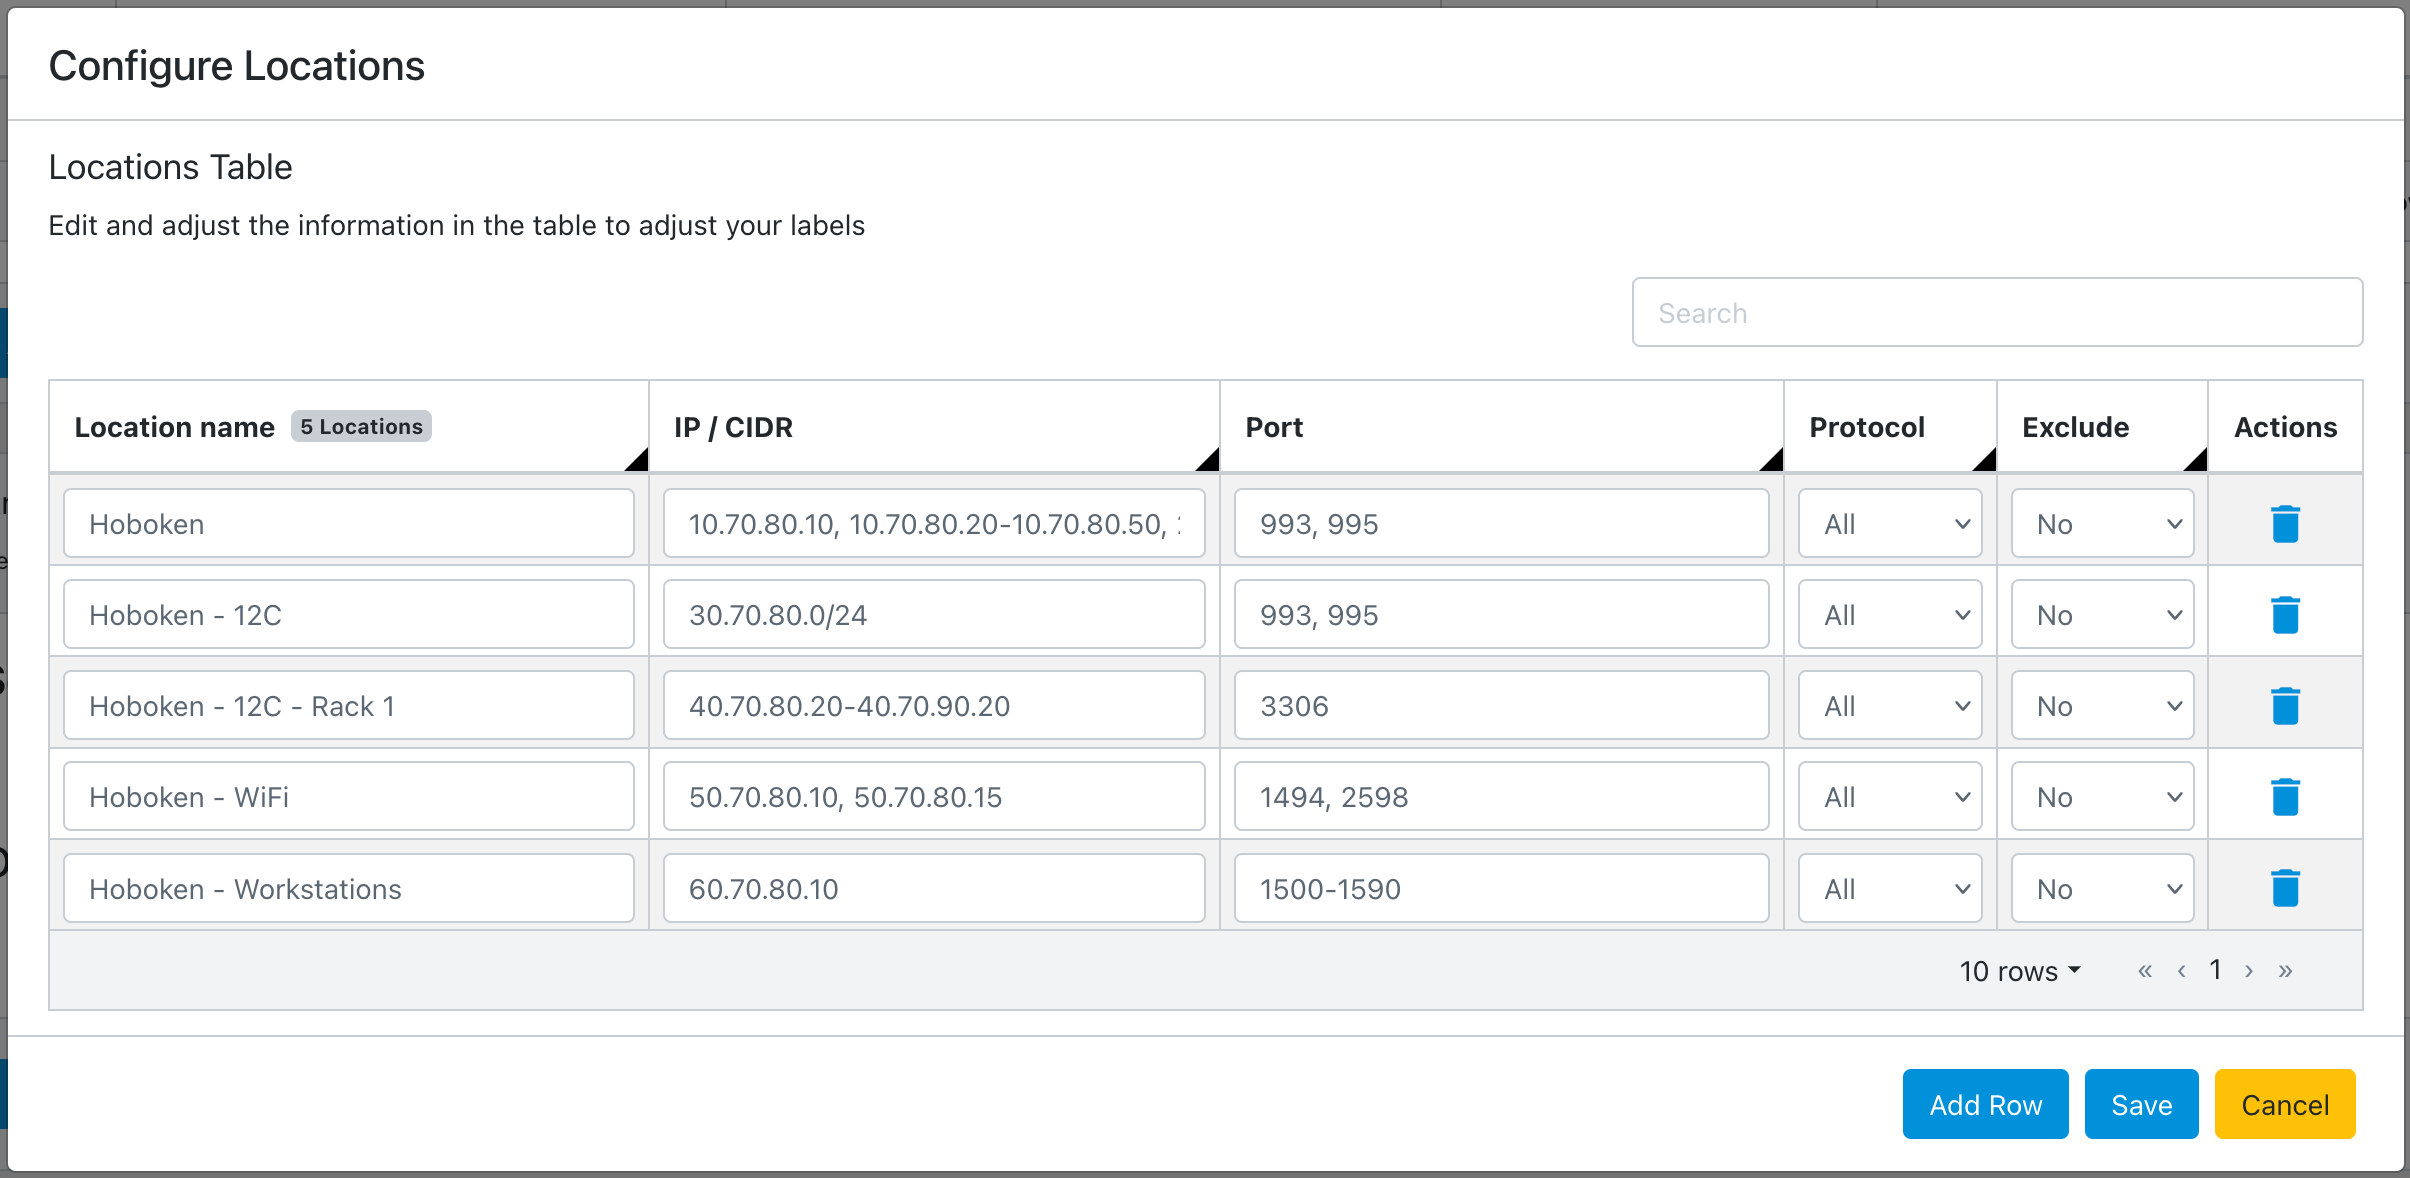Edit the Hoboken - WiFi name field
2410x1178 pixels.
click(x=349, y=797)
